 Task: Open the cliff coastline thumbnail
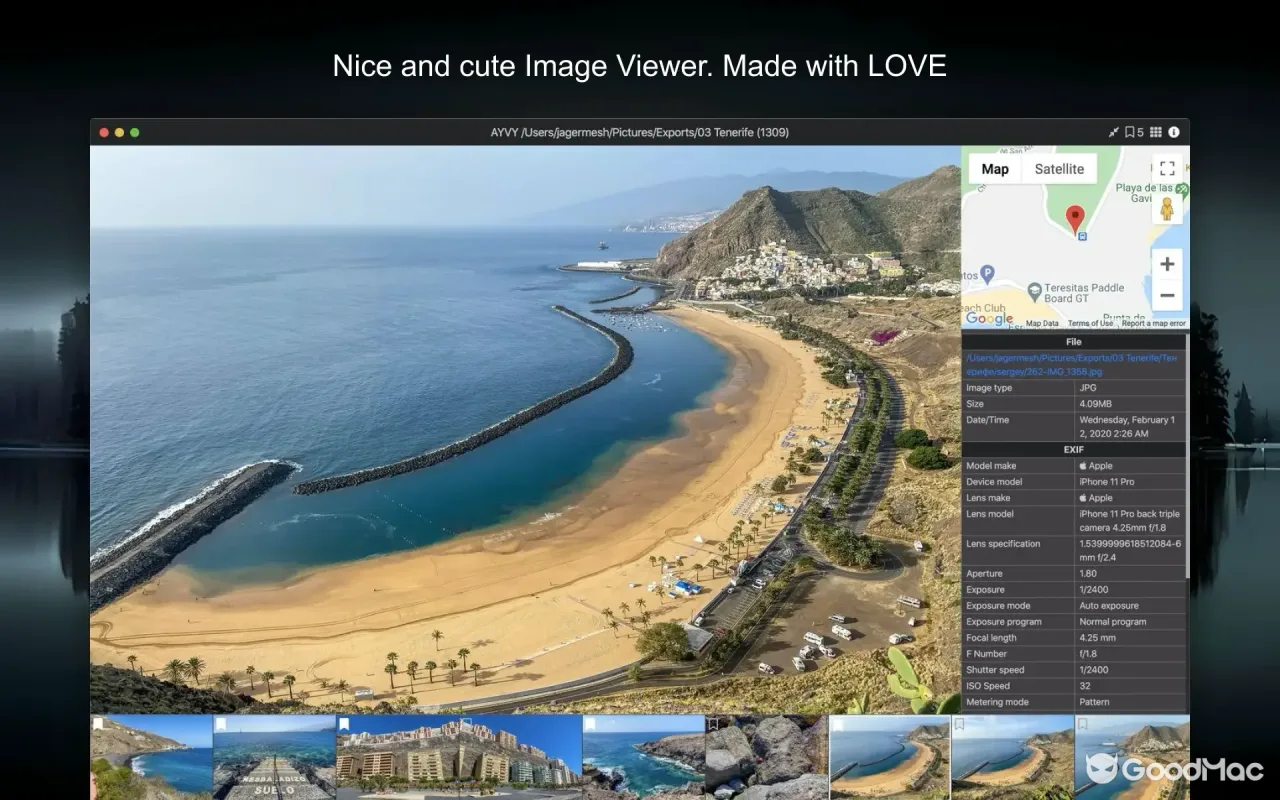pos(151,757)
